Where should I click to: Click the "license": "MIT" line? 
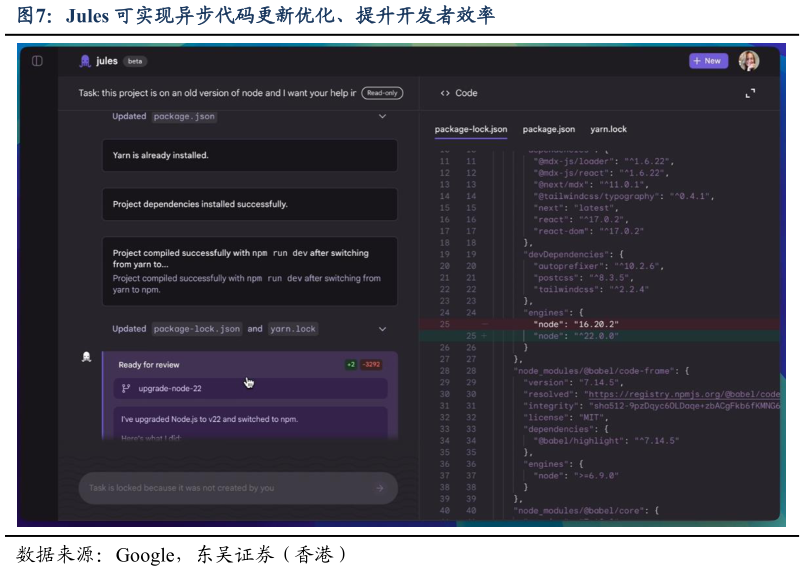pos(565,417)
